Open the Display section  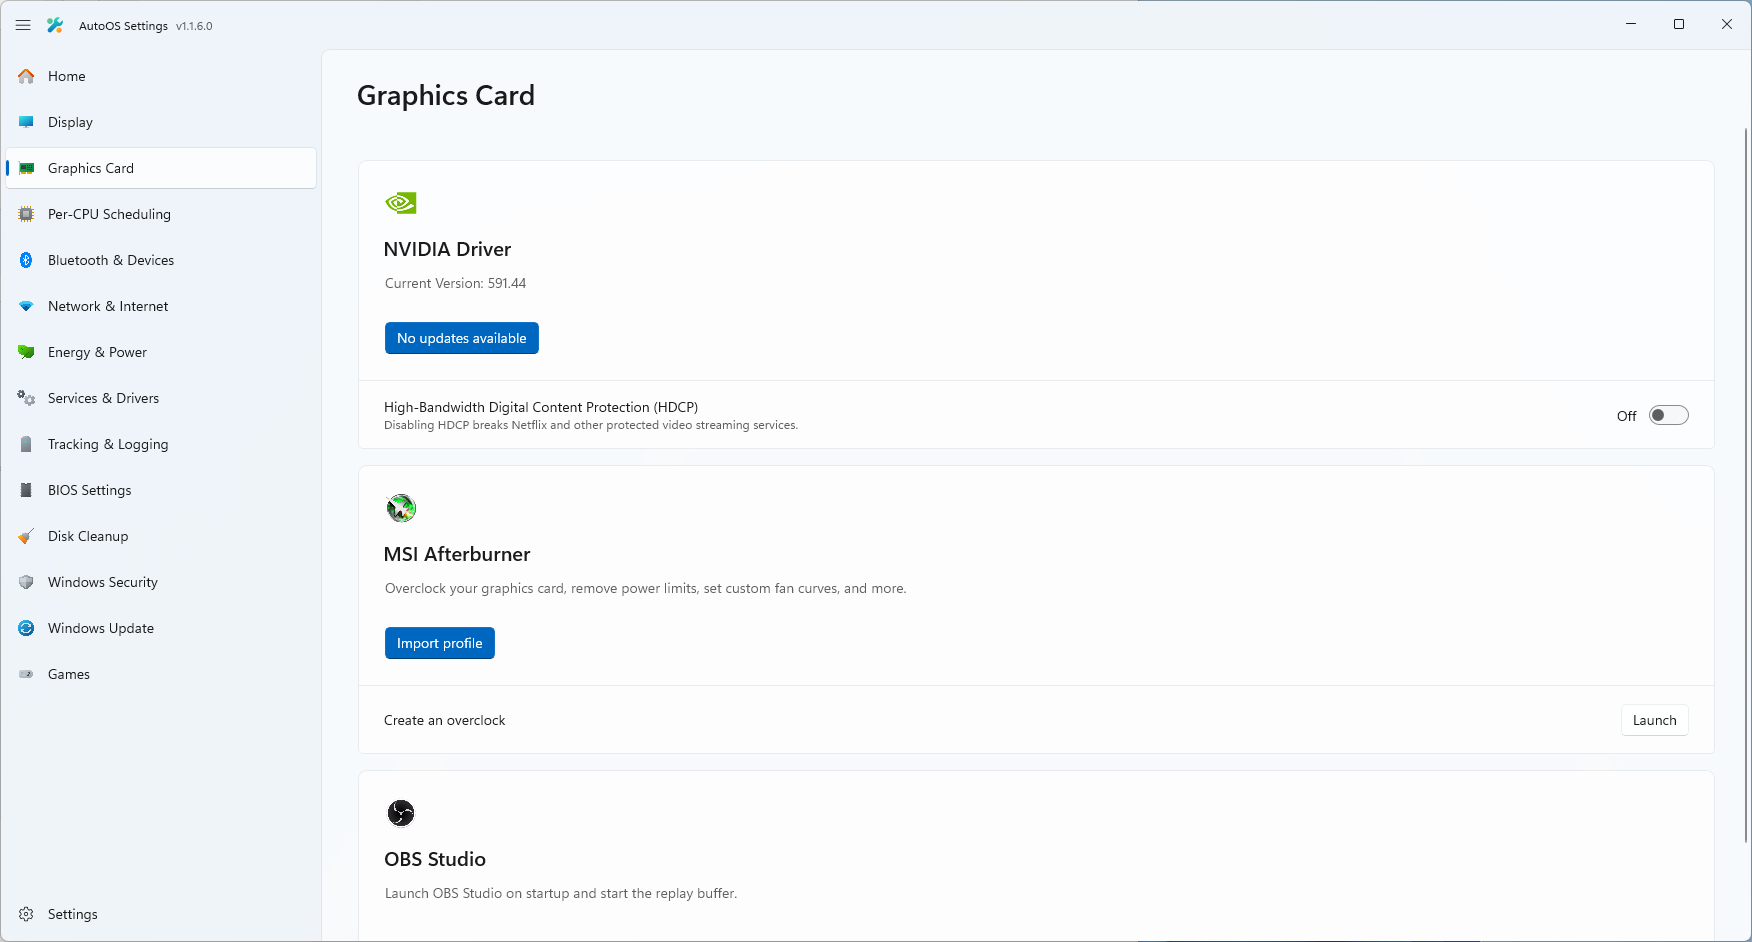click(x=161, y=122)
